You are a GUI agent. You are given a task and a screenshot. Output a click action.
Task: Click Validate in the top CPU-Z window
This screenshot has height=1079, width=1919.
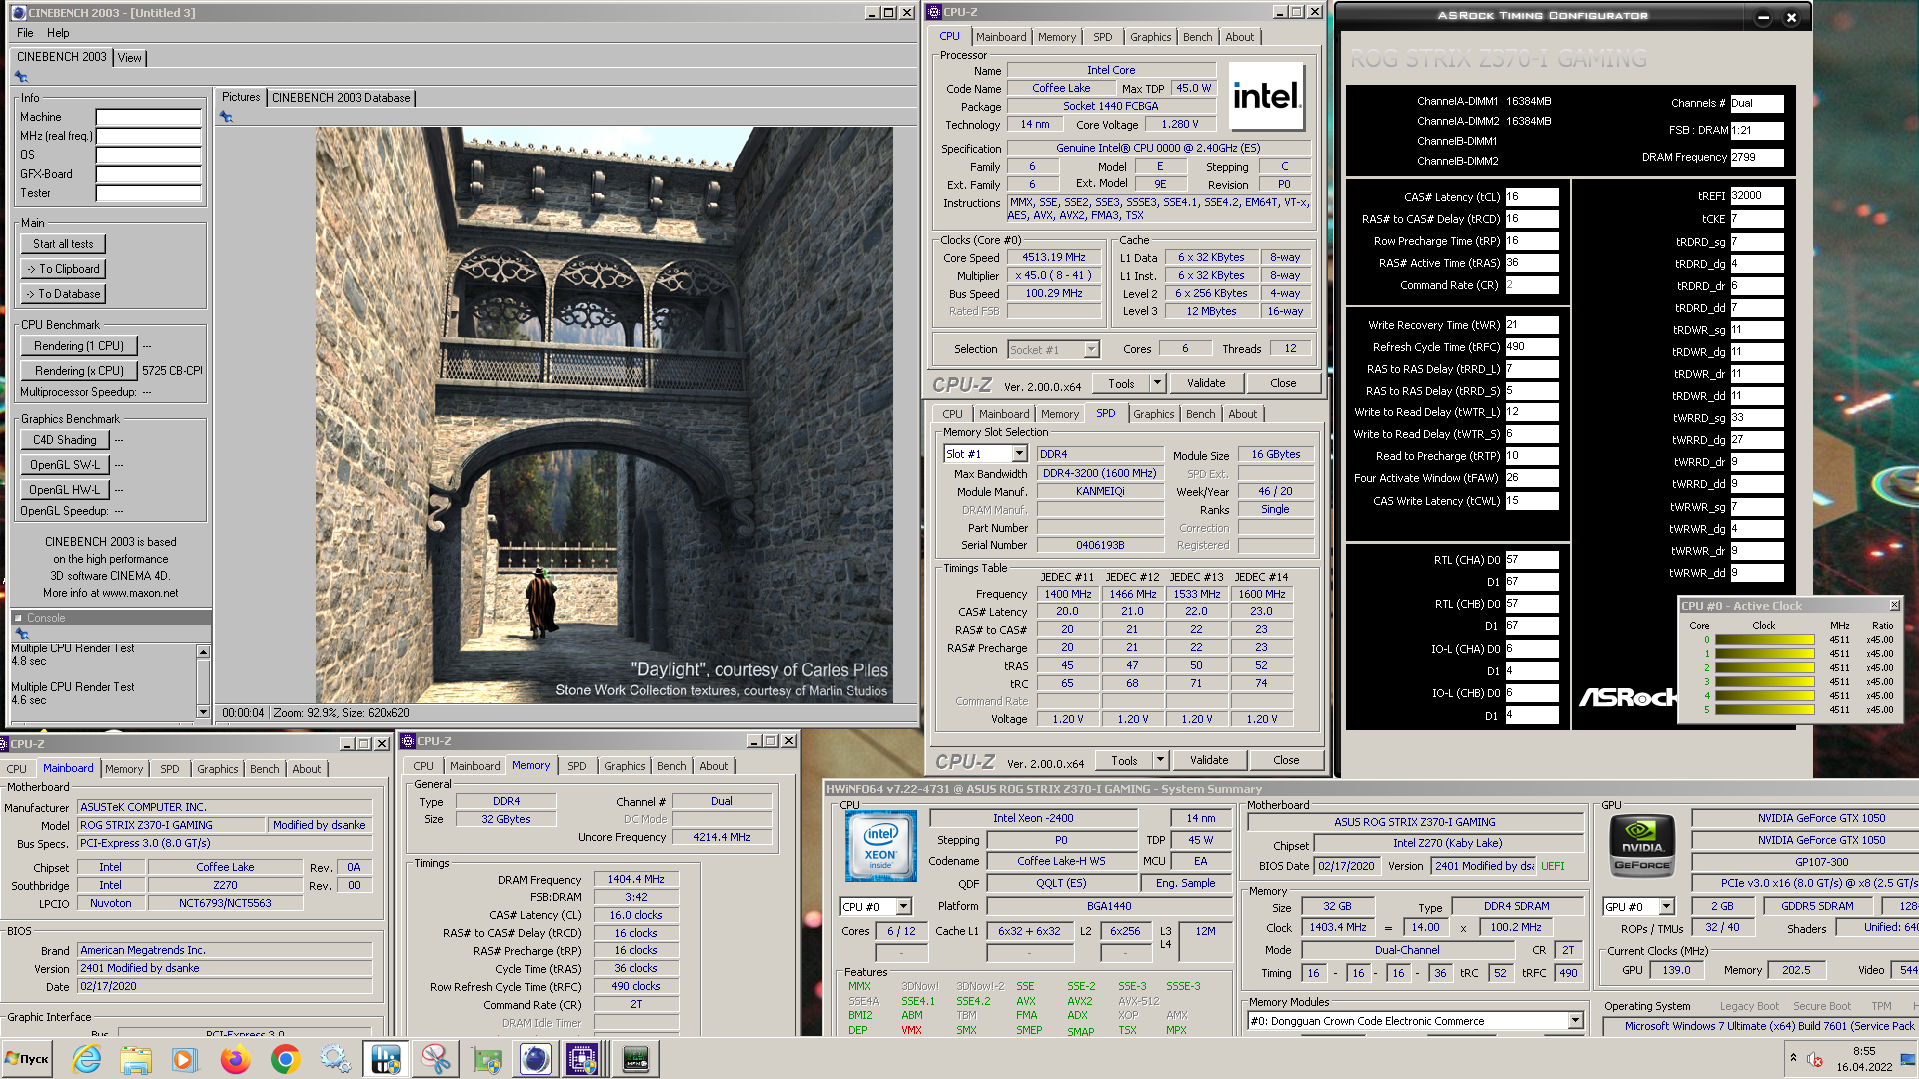1206,383
